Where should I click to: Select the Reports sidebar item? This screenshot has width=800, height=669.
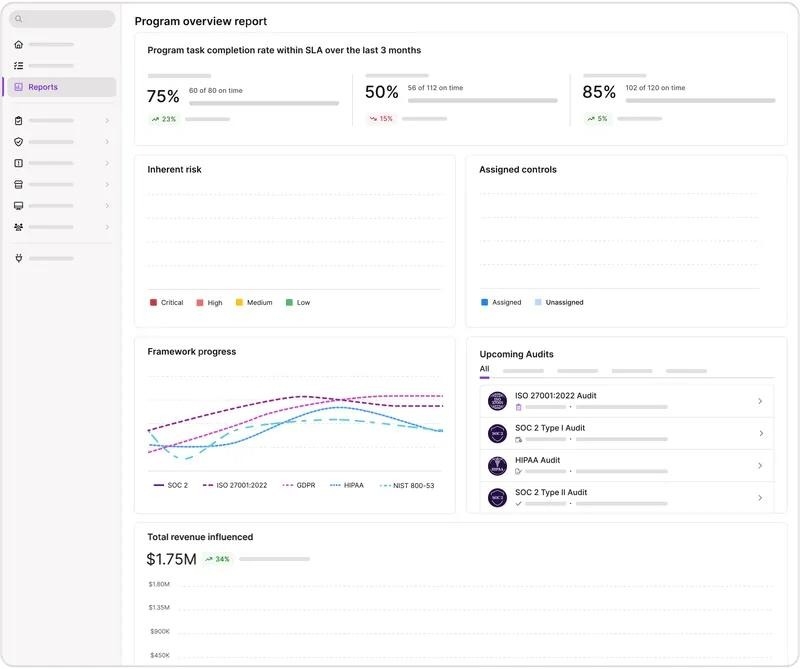(60, 87)
